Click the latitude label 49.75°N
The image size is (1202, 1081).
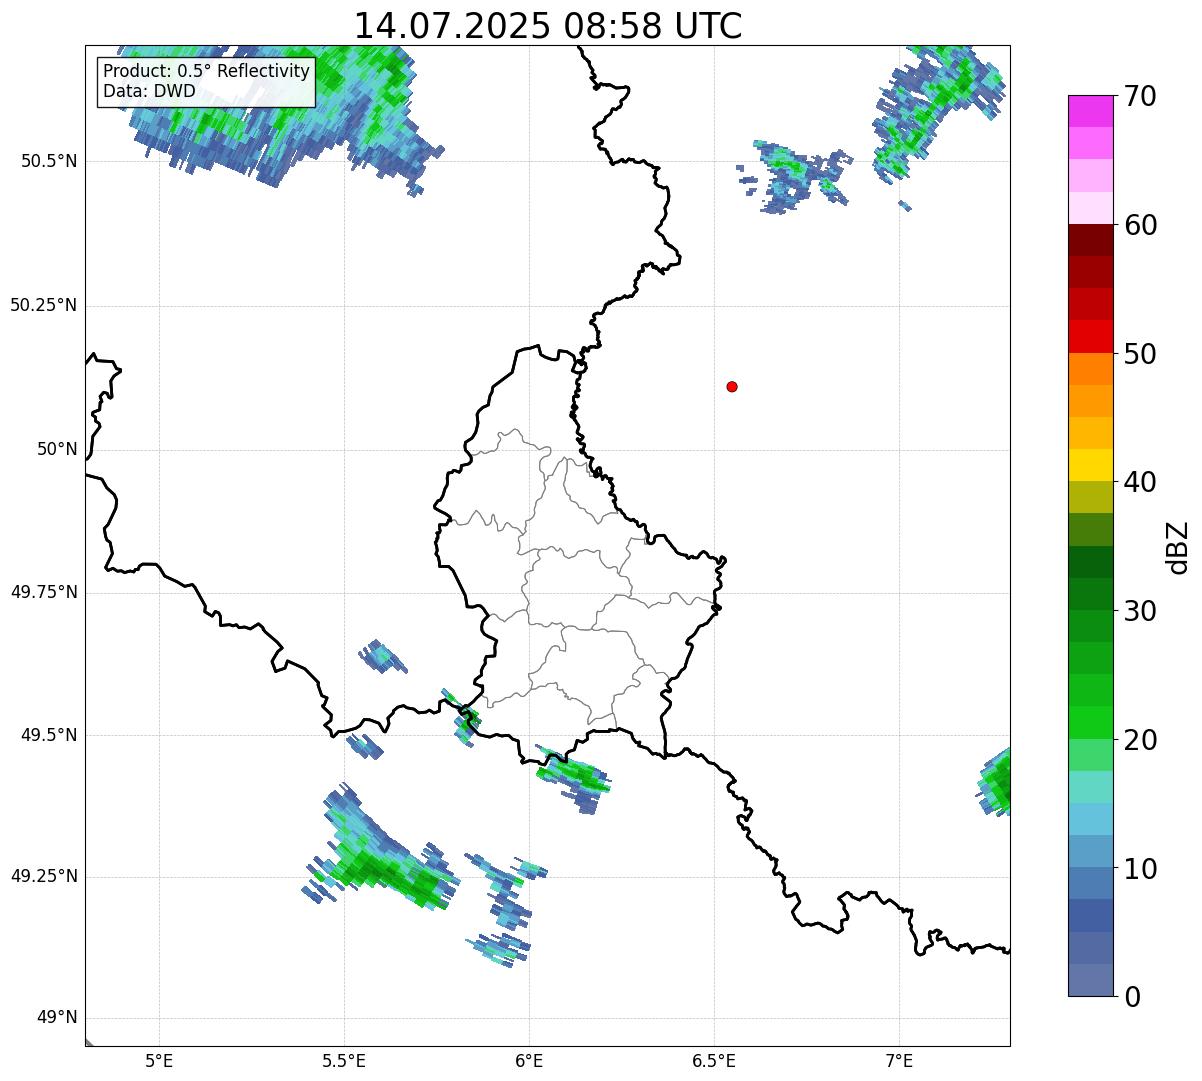(44, 592)
